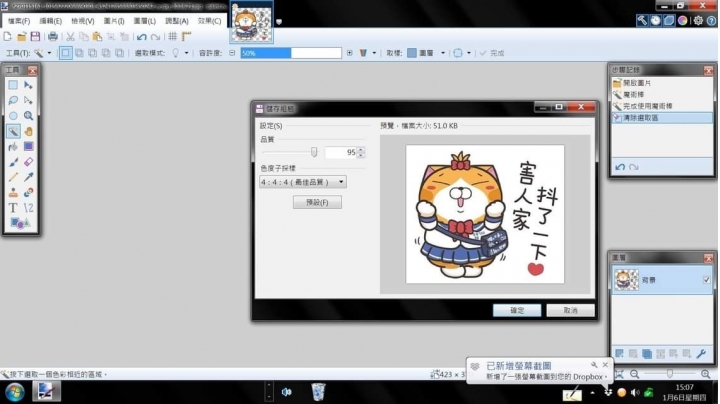Open the 圖片(I) menu

[x=114, y=21]
